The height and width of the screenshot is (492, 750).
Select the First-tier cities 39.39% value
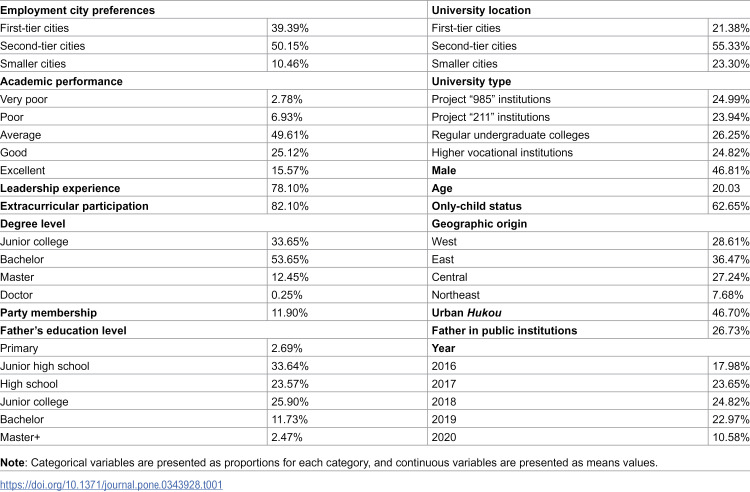[x=290, y=28]
